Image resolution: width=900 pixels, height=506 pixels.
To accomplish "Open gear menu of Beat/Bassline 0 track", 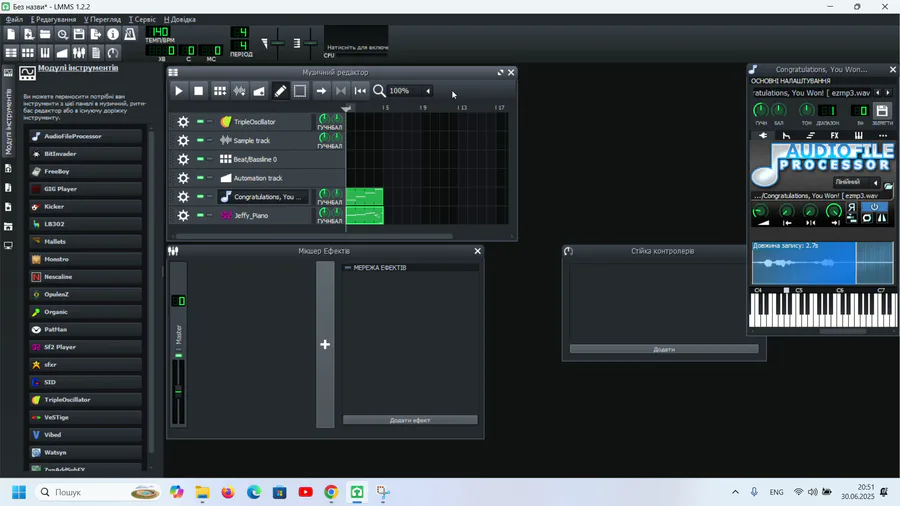I will [x=183, y=159].
